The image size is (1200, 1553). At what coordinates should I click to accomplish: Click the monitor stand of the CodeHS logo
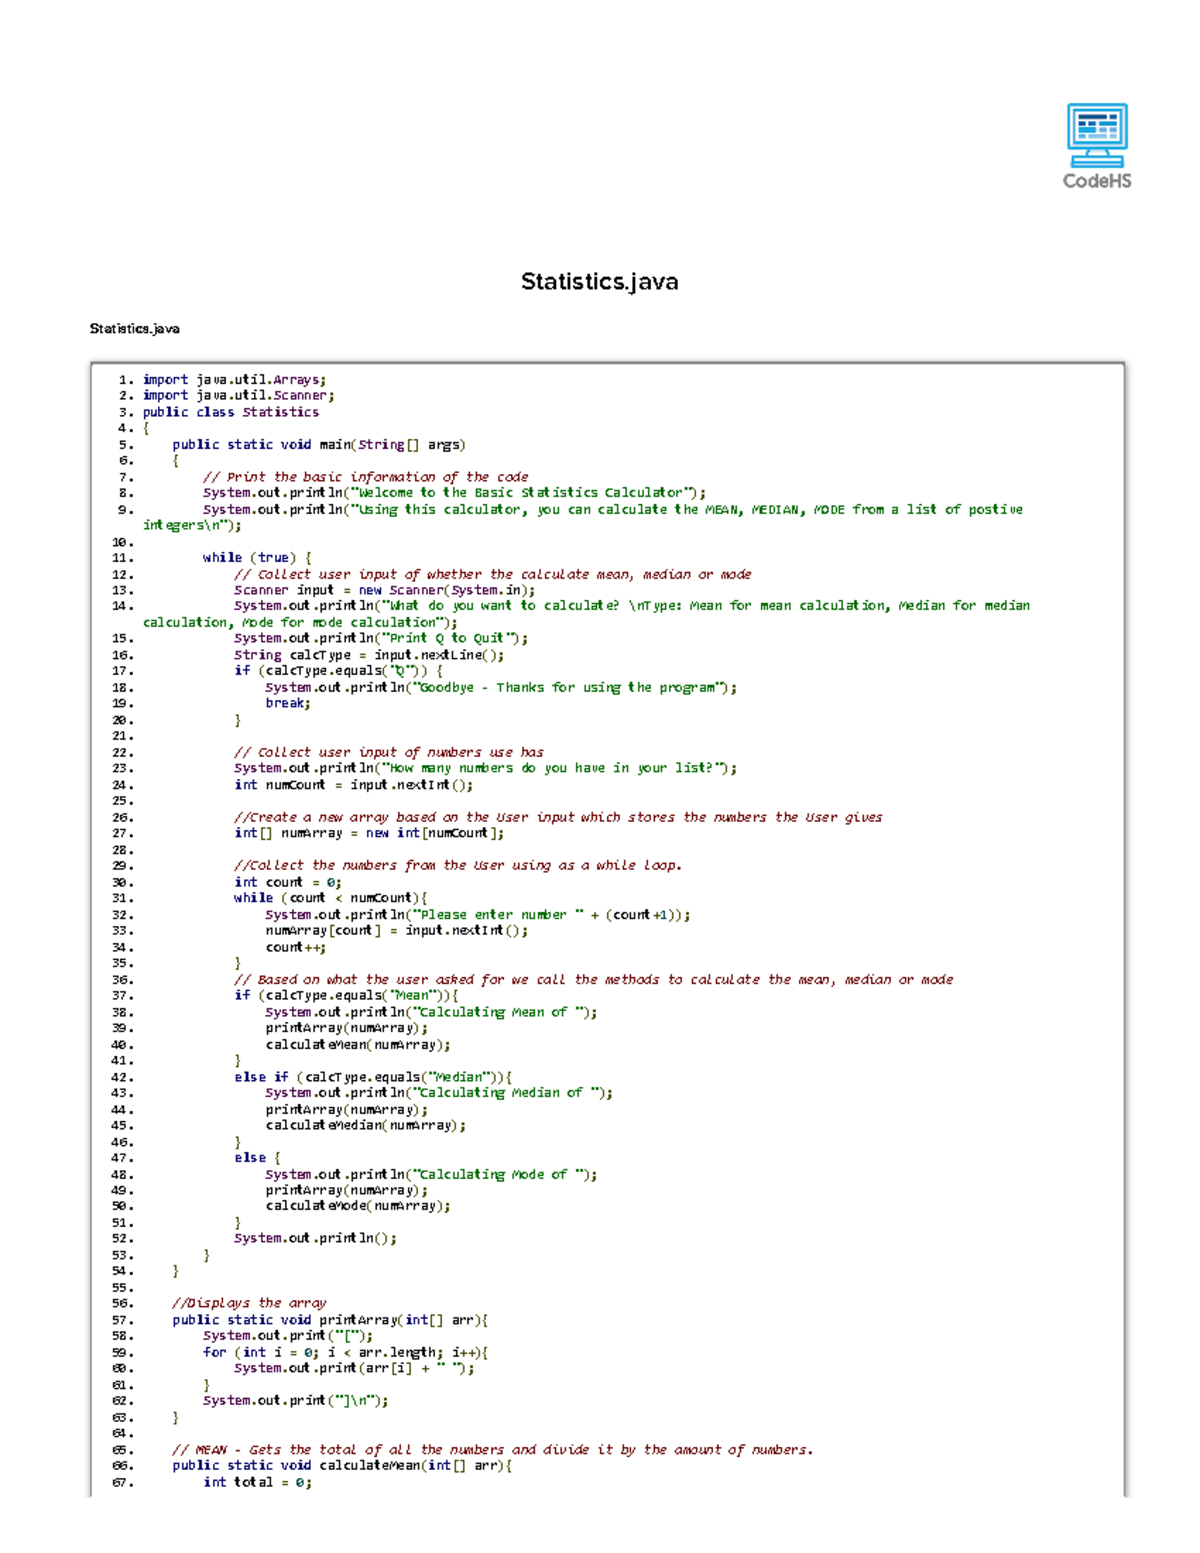1096,160
